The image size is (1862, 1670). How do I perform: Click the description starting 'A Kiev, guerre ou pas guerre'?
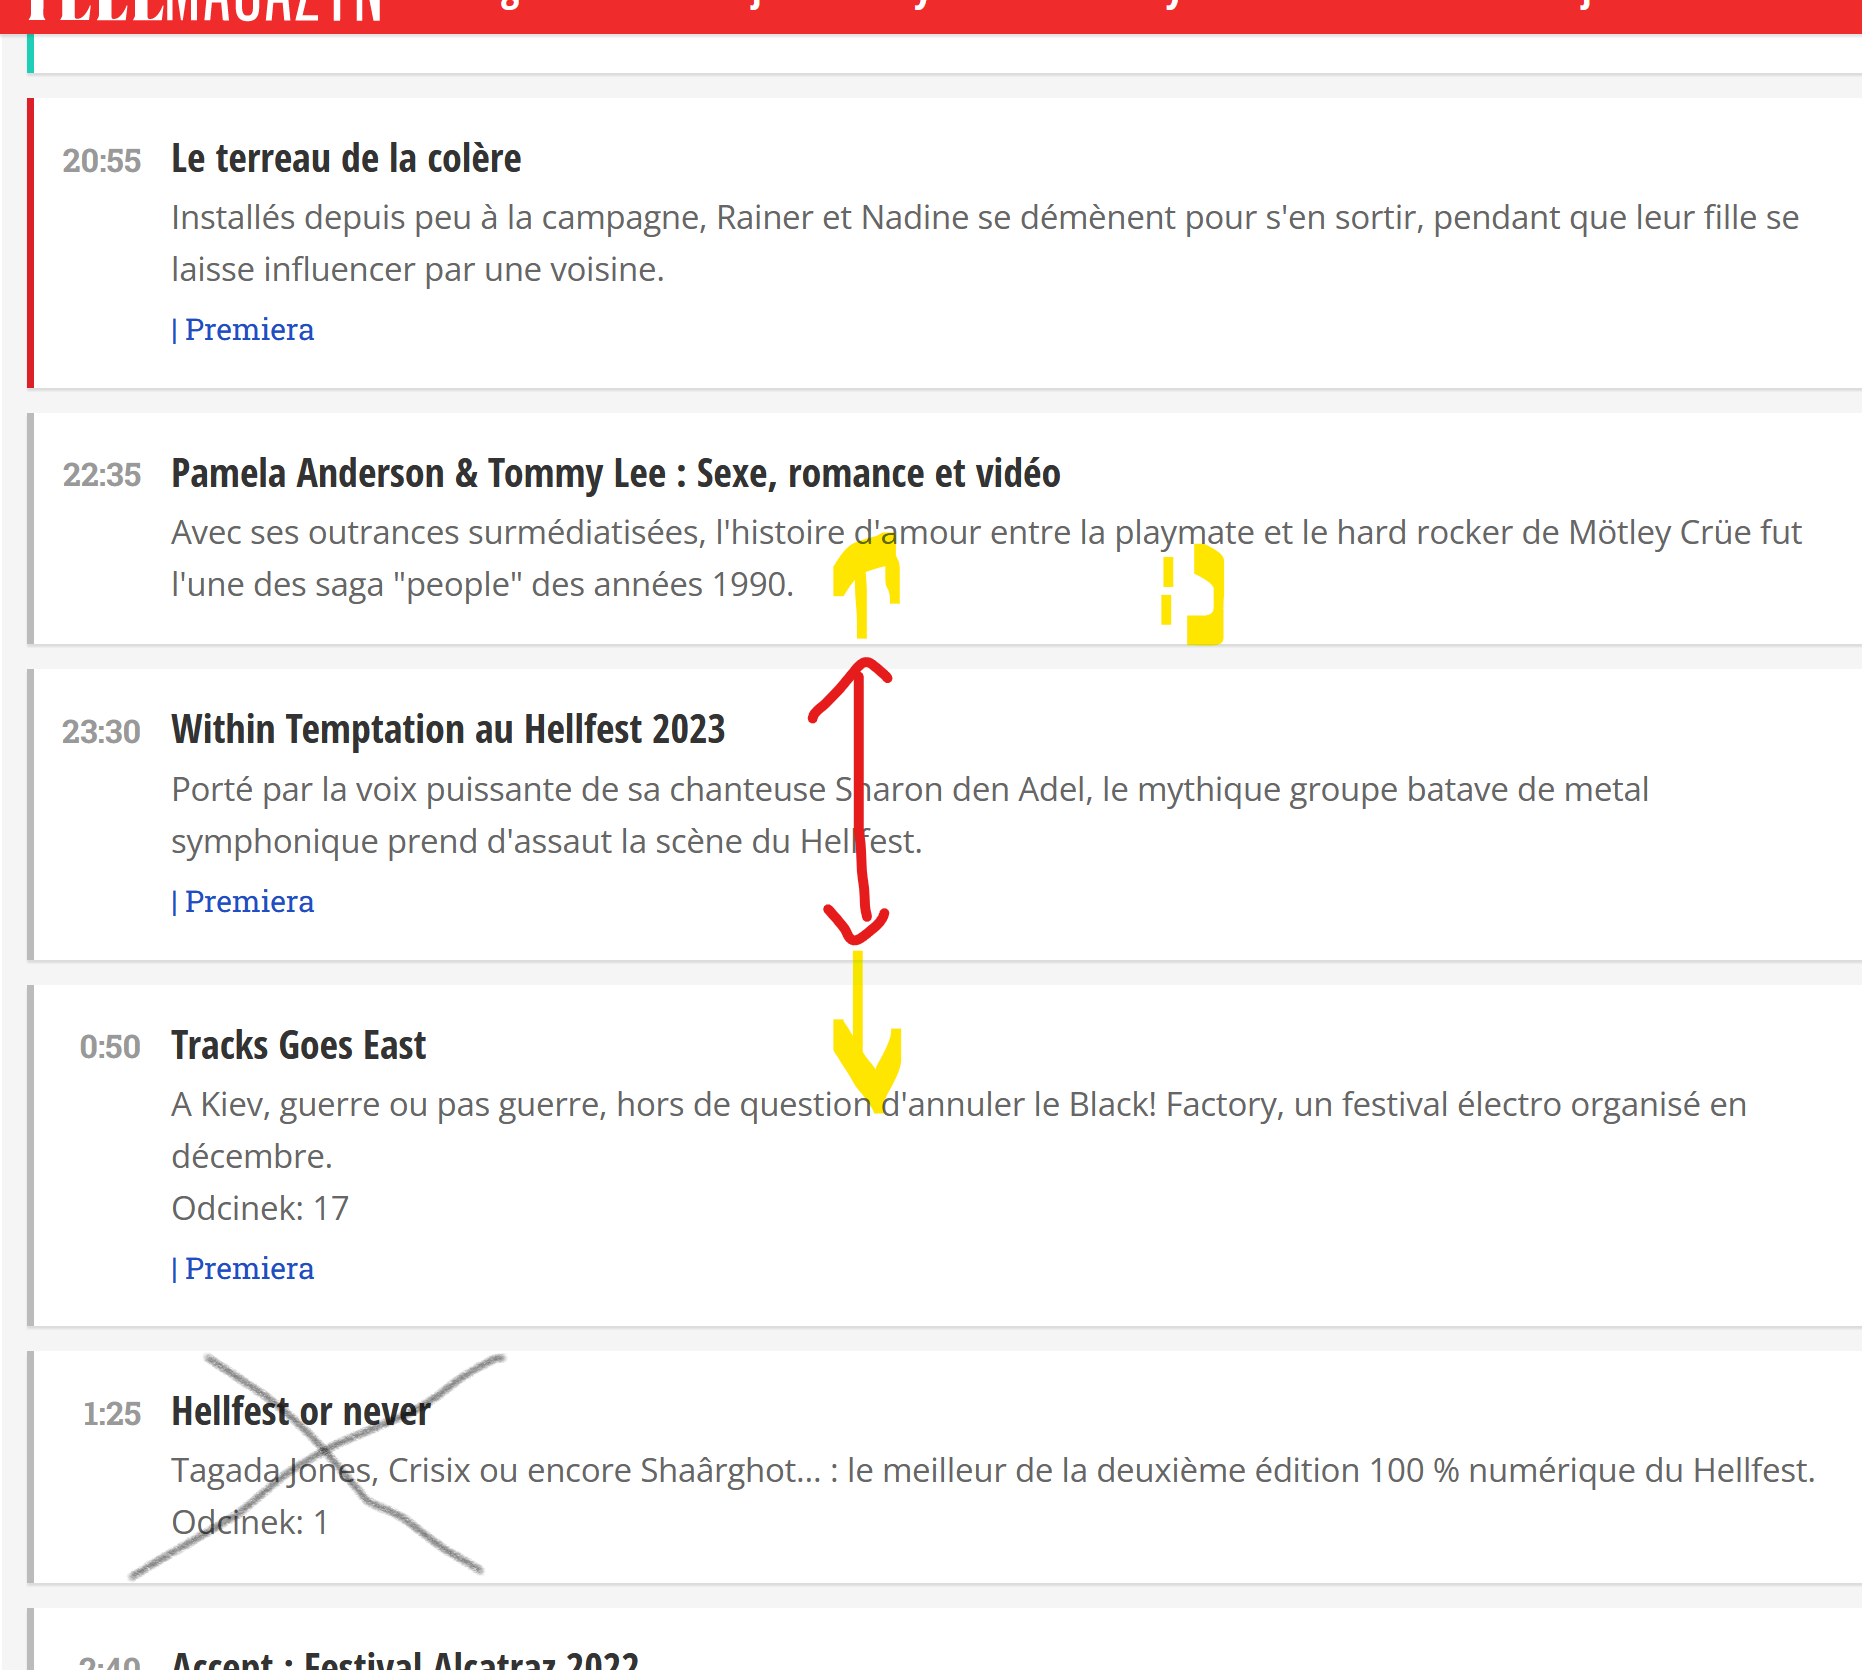(959, 1130)
